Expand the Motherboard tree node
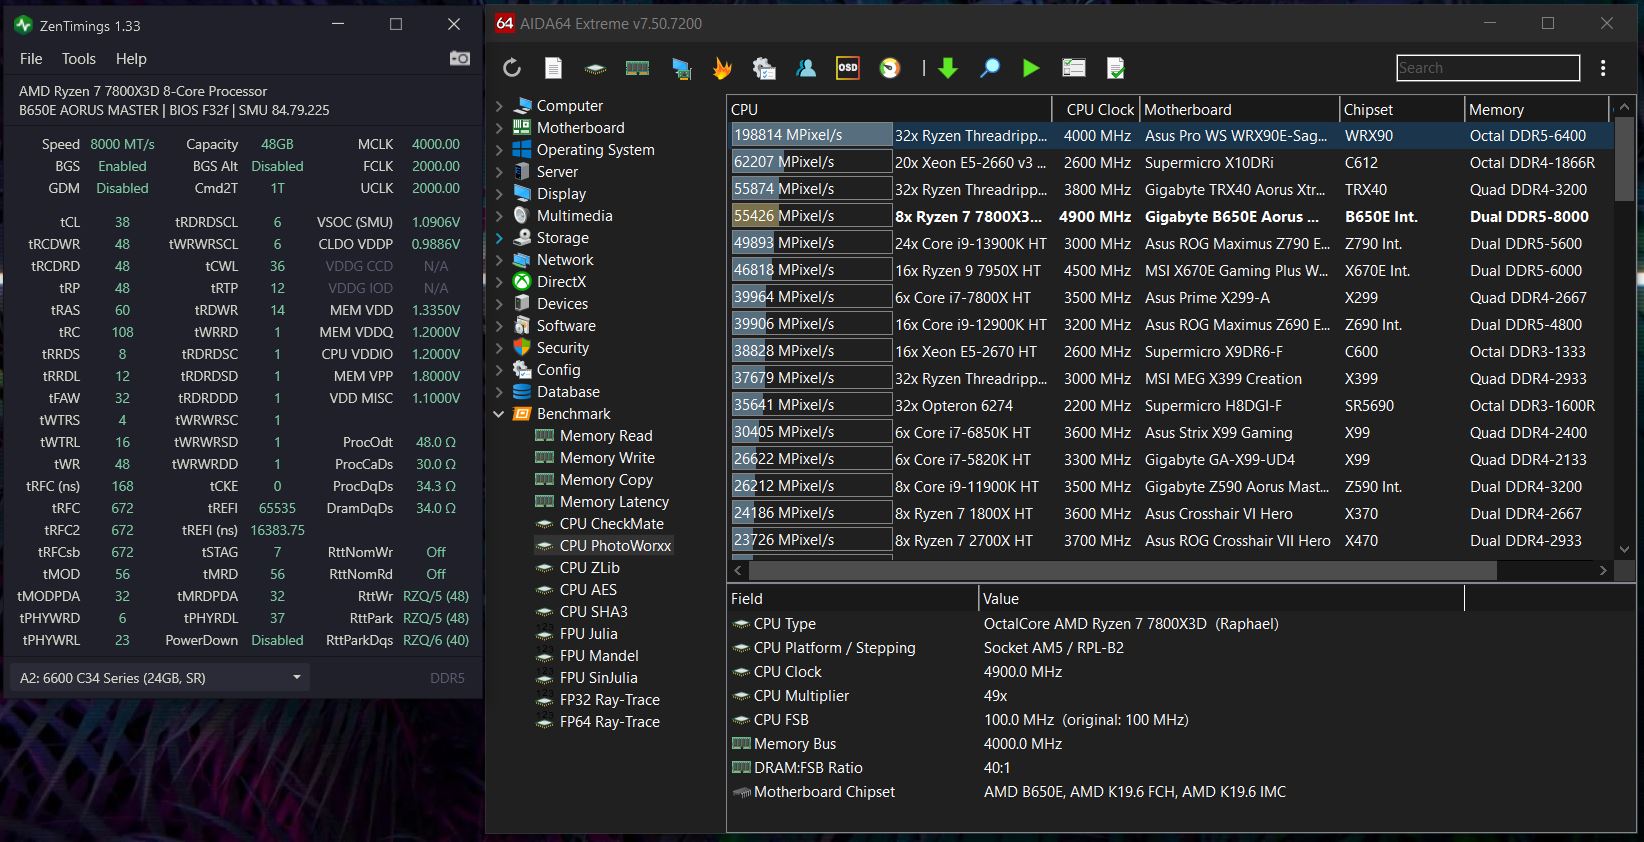Screen dimensions: 1644x842 pos(499,128)
